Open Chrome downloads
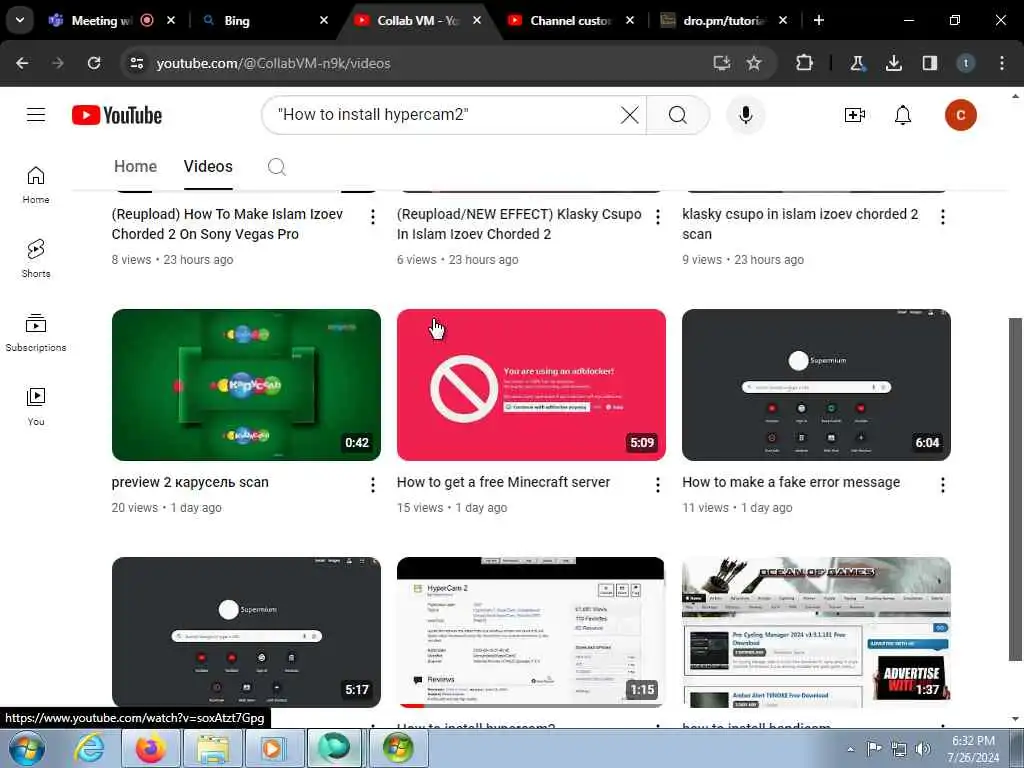The width and height of the screenshot is (1024, 768). pos(893,63)
